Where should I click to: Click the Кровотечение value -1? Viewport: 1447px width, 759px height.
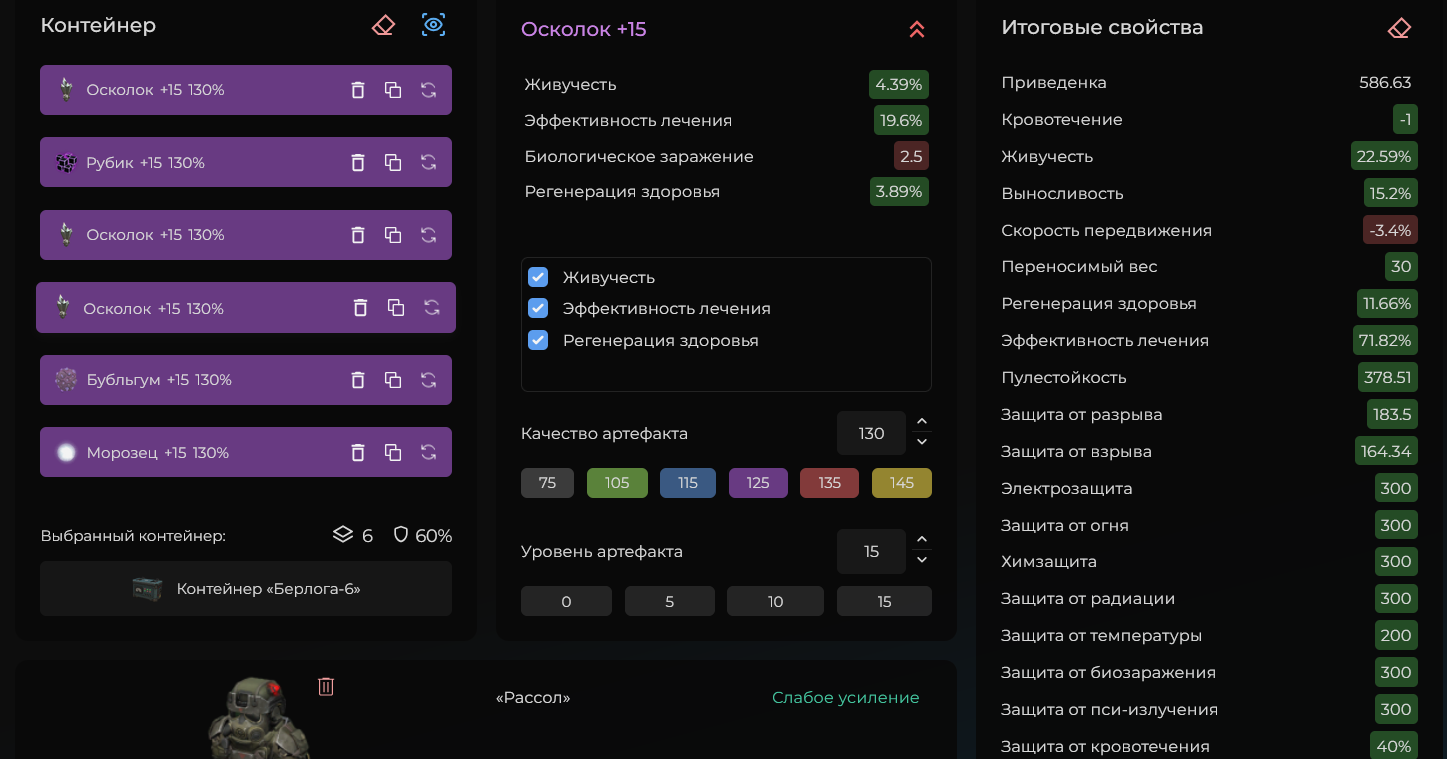point(1405,119)
